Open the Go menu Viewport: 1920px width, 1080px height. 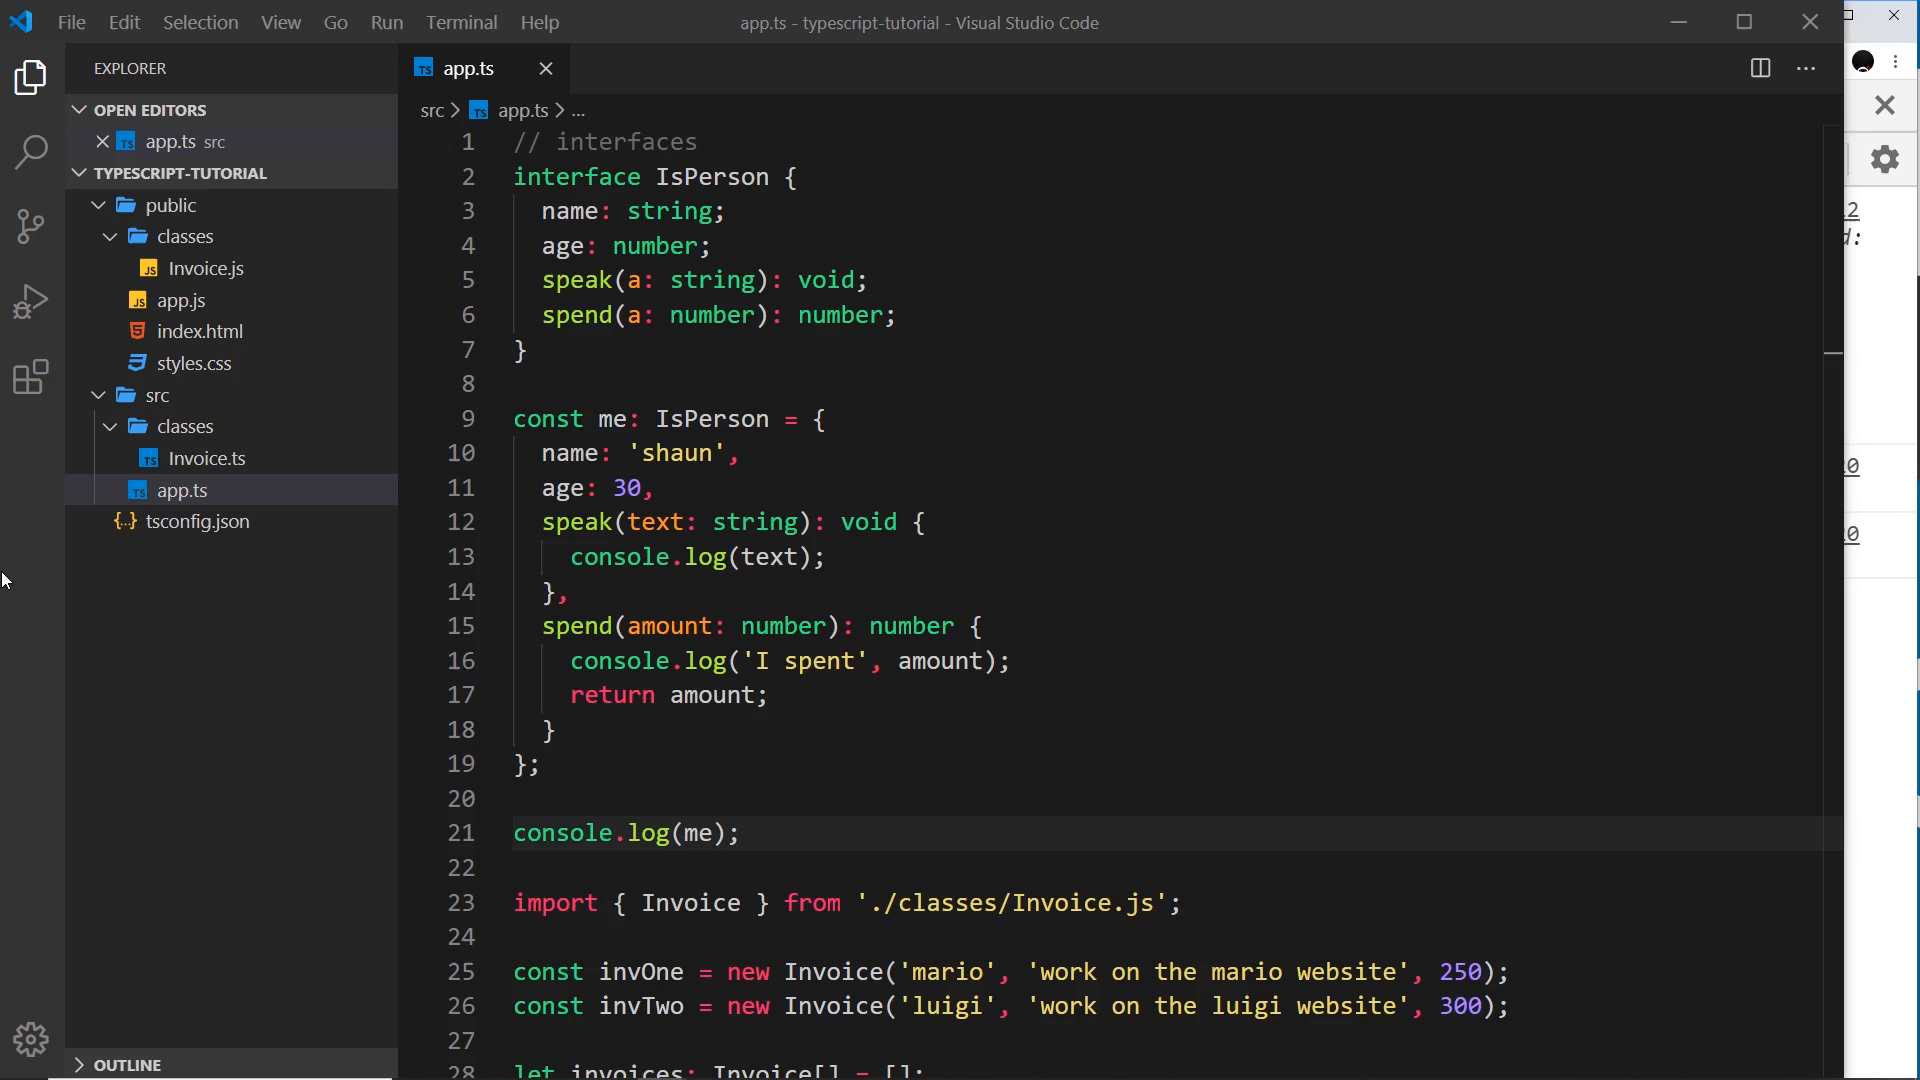336,22
